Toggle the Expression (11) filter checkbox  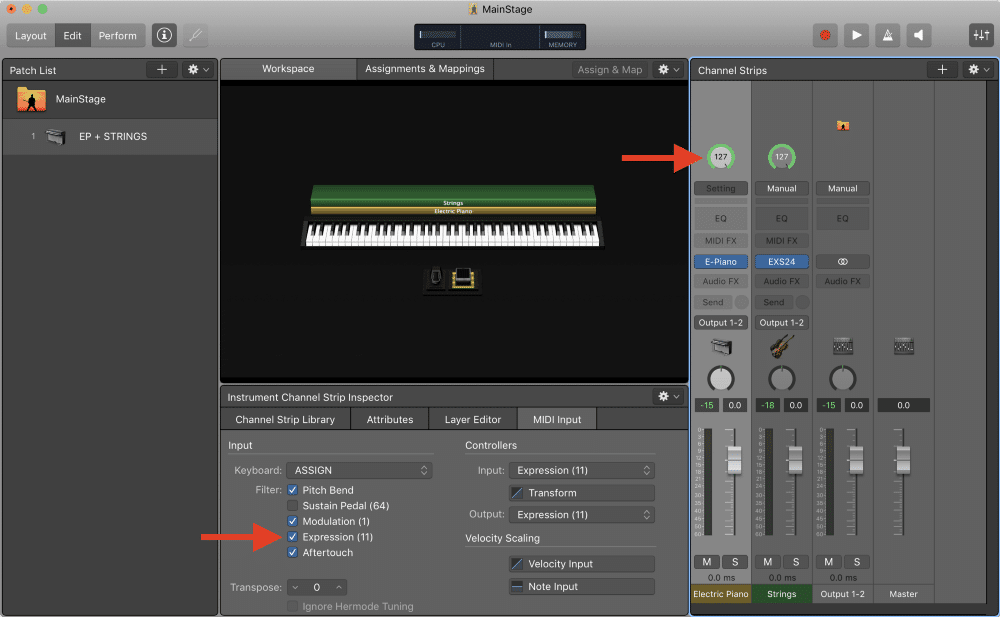pos(293,537)
